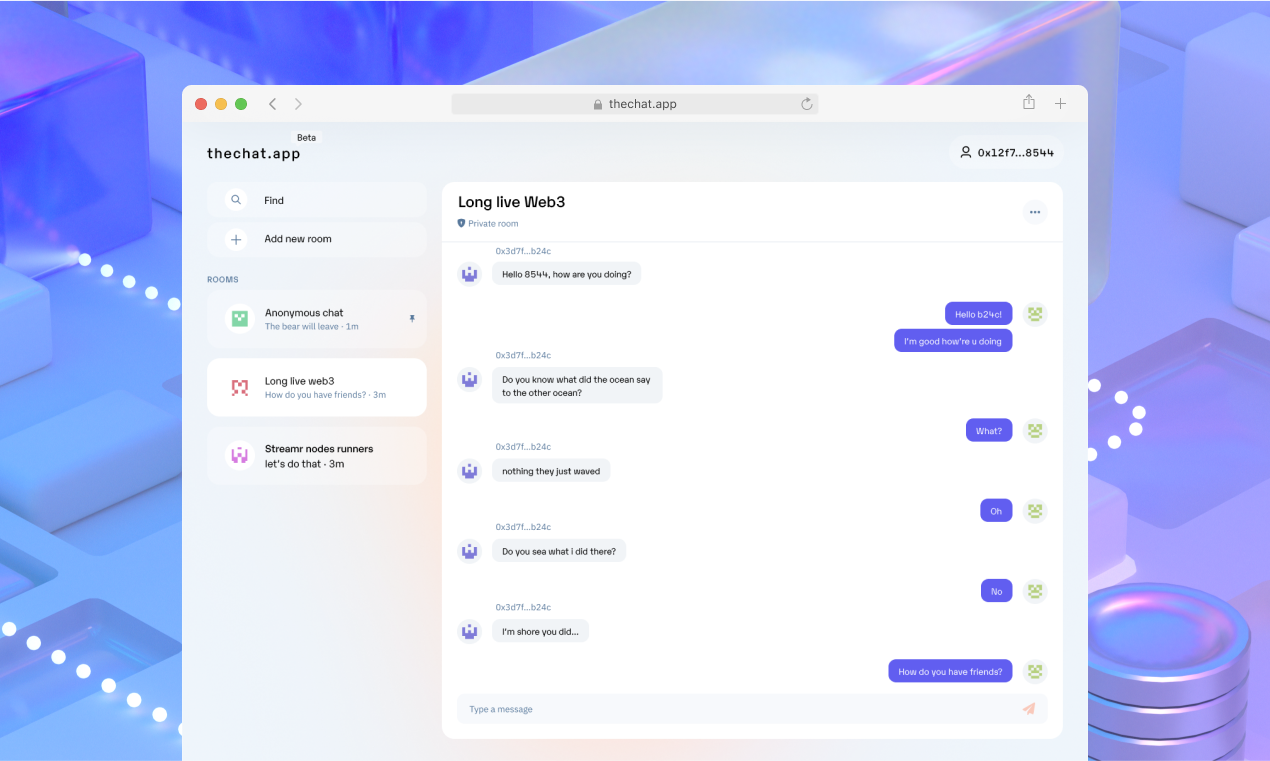Open the browser share icon
This screenshot has width=1270, height=761.
tap(1029, 103)
